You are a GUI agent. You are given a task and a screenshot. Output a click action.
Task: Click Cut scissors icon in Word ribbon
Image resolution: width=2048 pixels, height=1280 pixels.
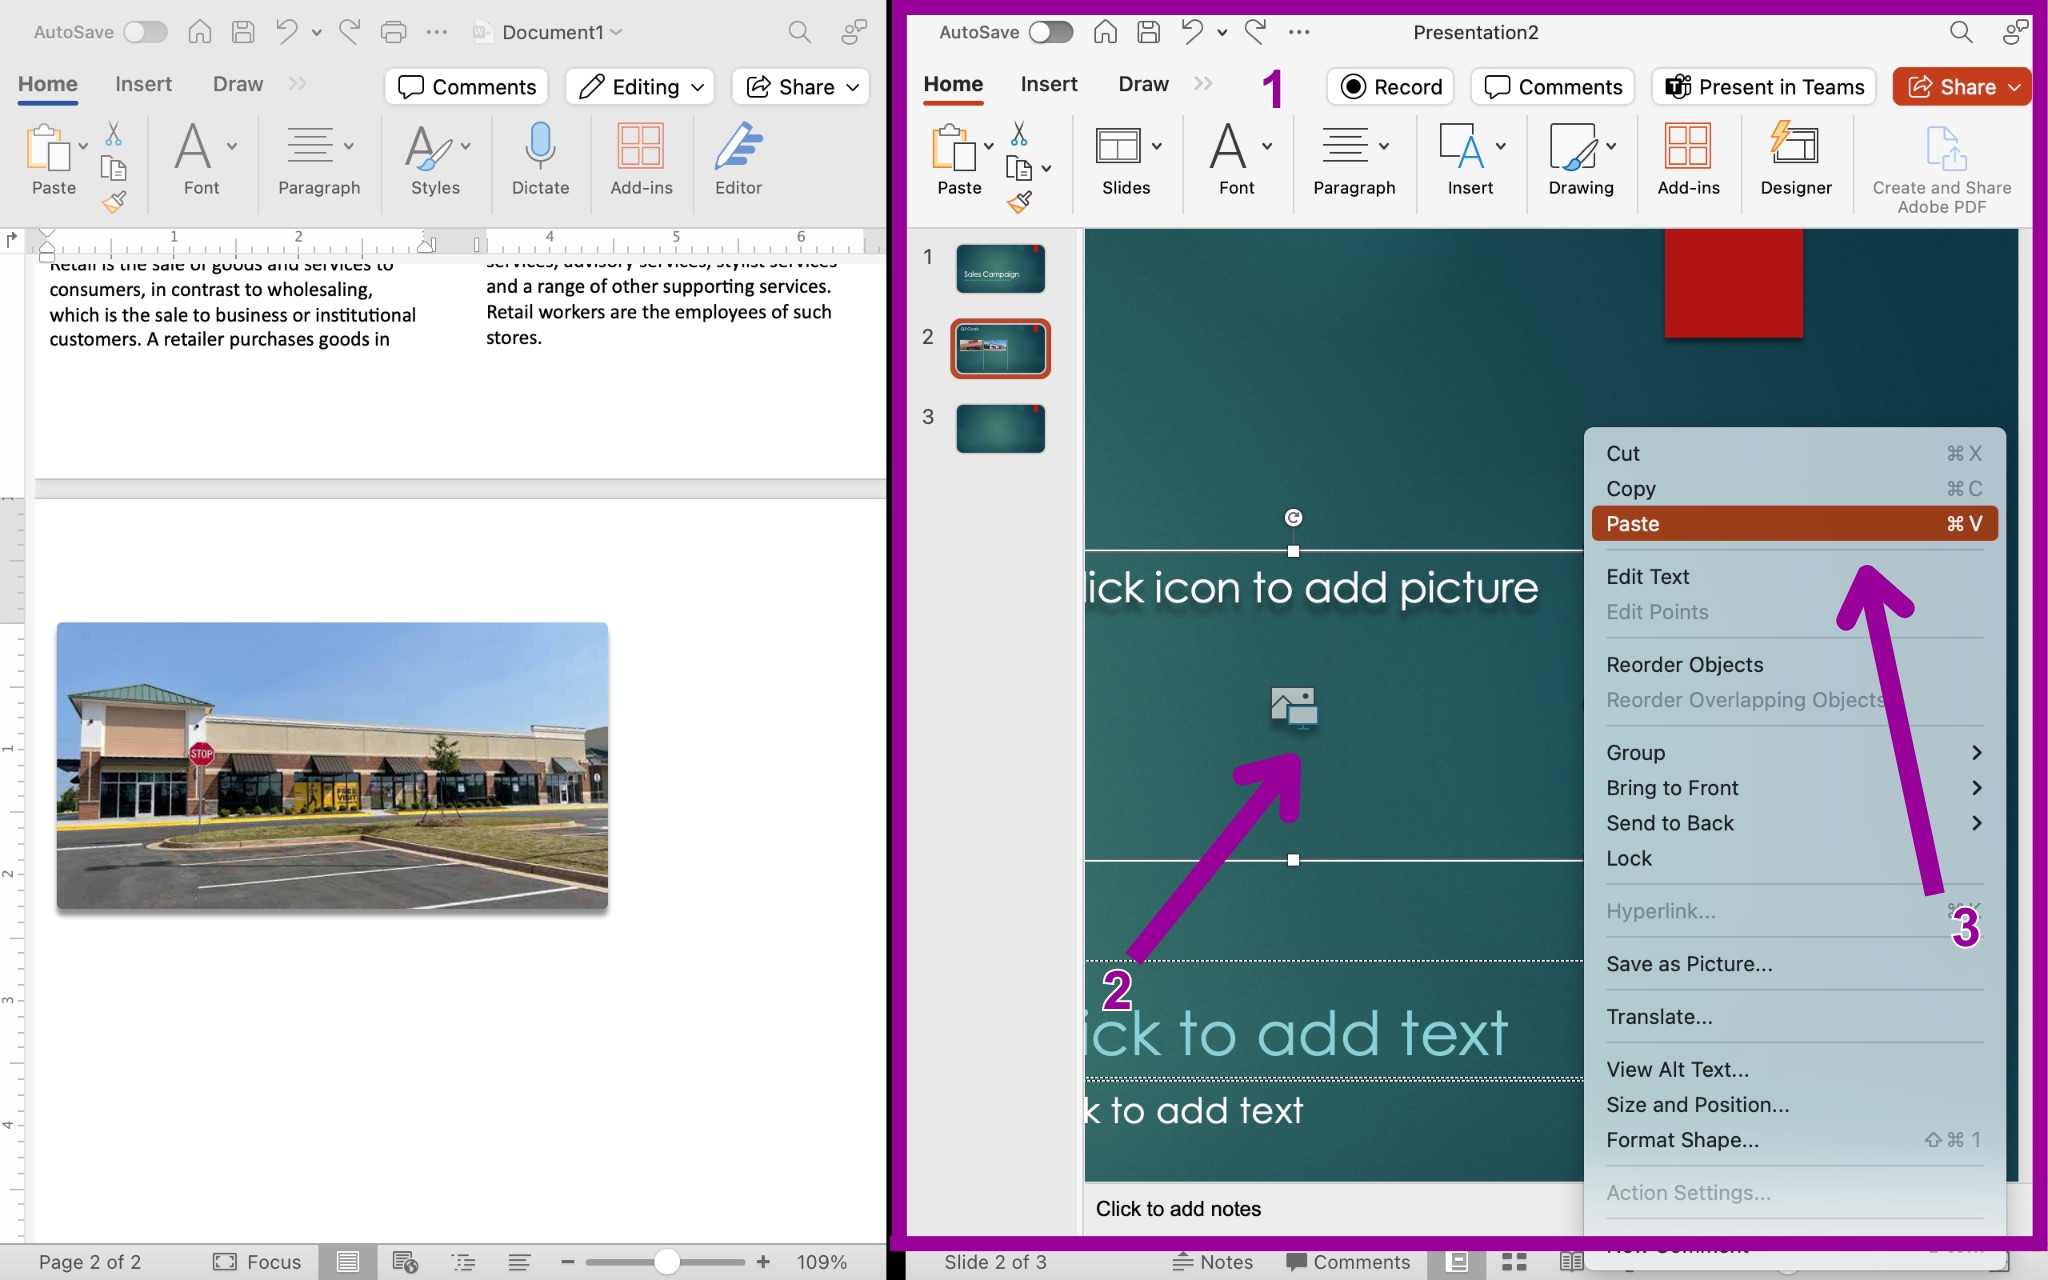click(113, 133)
